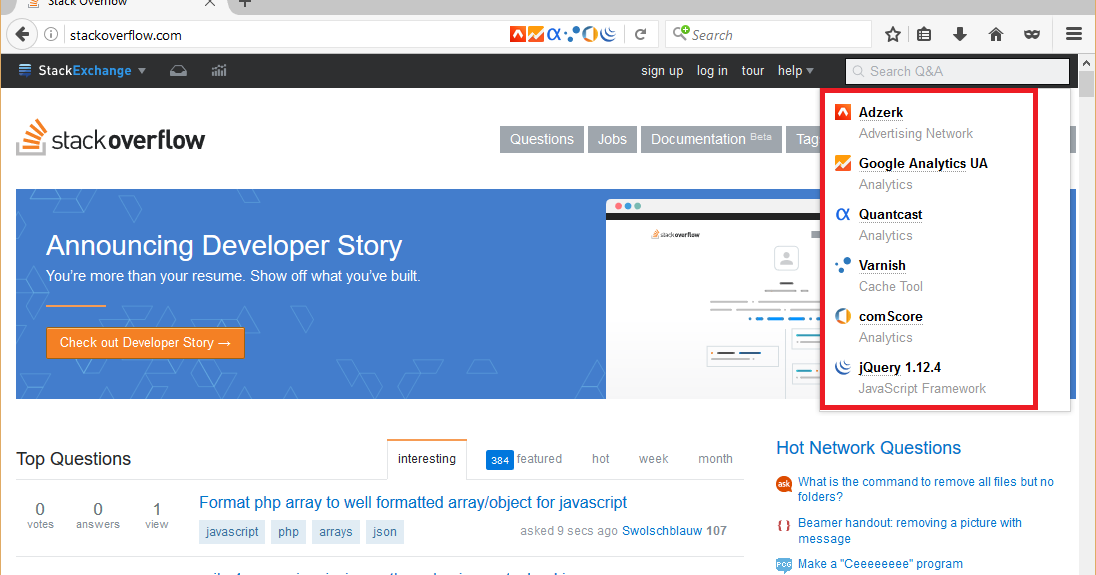Click the "1 view" count text
The height and width of the screenshot is (575, 1096).
[157, 516]
